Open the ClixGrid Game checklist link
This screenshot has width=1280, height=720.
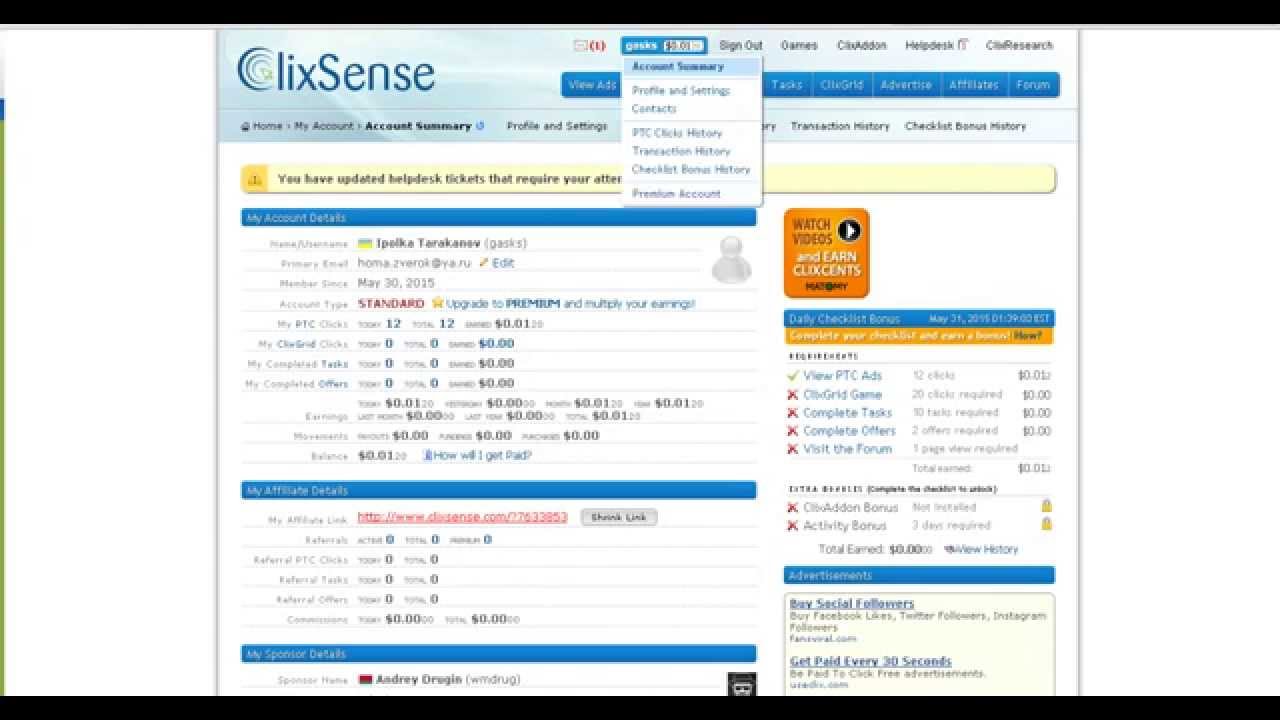843,394
